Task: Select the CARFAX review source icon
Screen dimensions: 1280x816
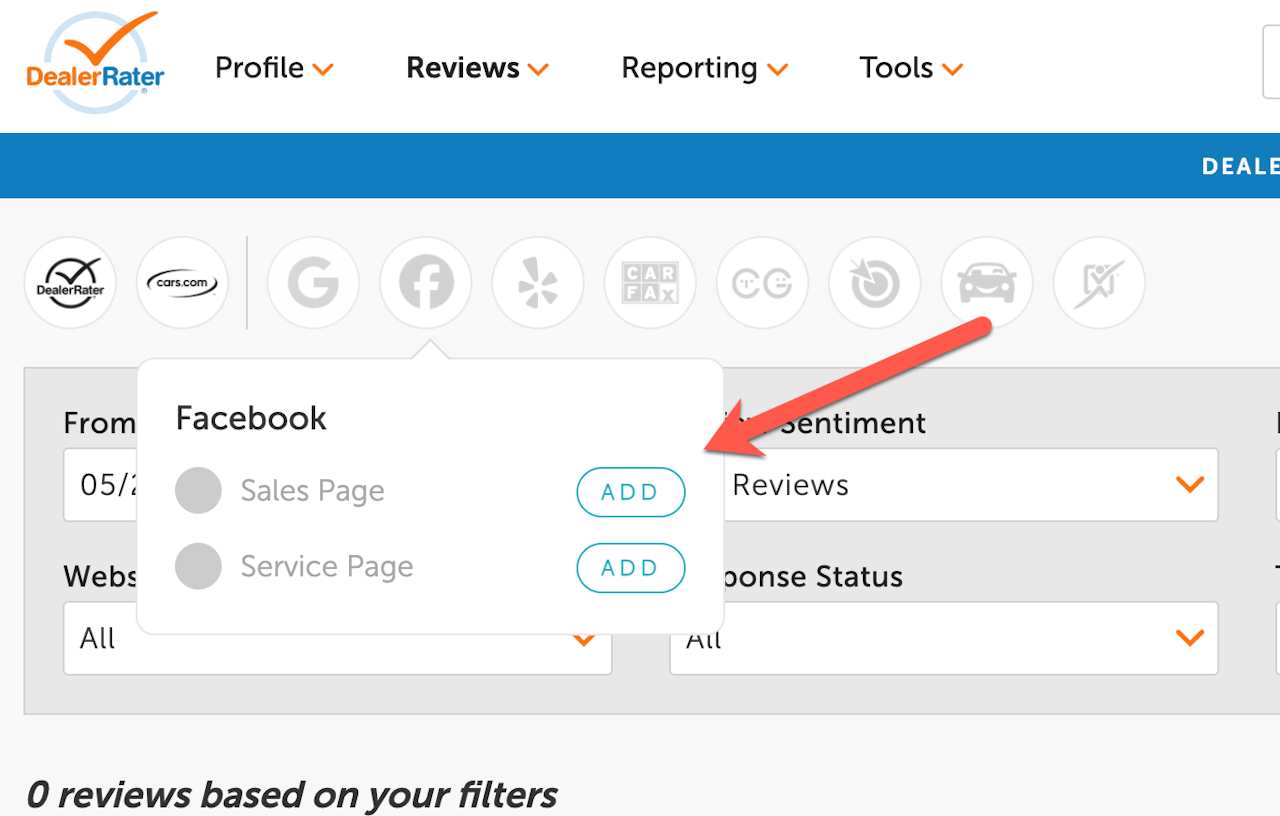Action: click(x=650, y=283)
